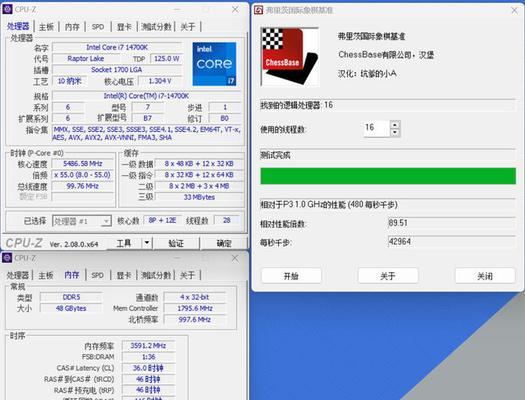Click the thread count value 28

pyautogui.click(x=227, y=220)
